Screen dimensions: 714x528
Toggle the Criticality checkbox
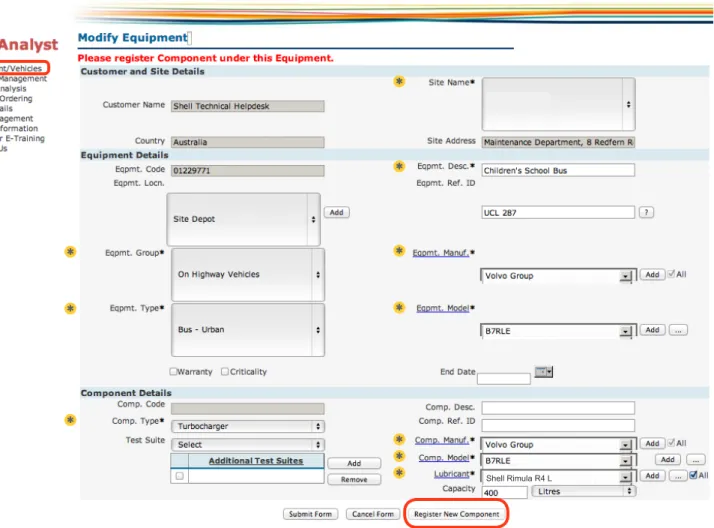[x=225, y=371]
